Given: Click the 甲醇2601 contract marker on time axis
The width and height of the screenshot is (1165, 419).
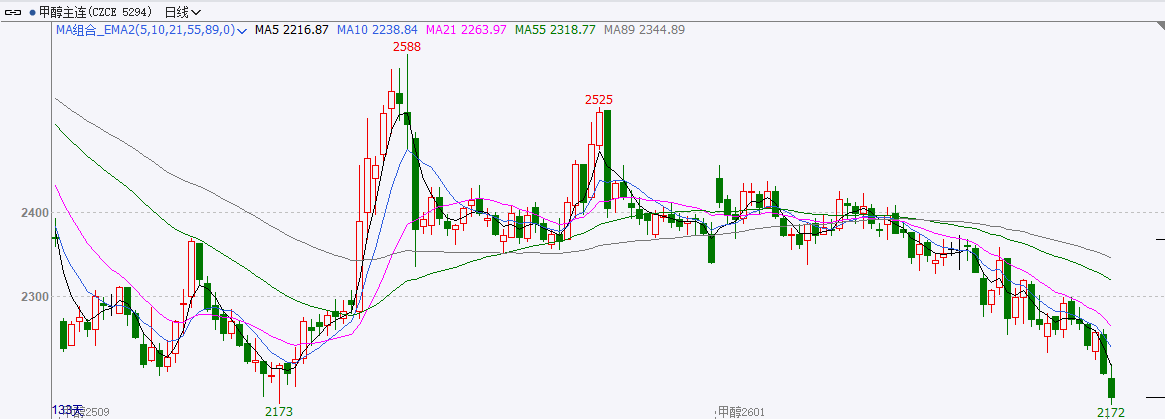Looking at the screenshot, I should click(x=741, y=411).
